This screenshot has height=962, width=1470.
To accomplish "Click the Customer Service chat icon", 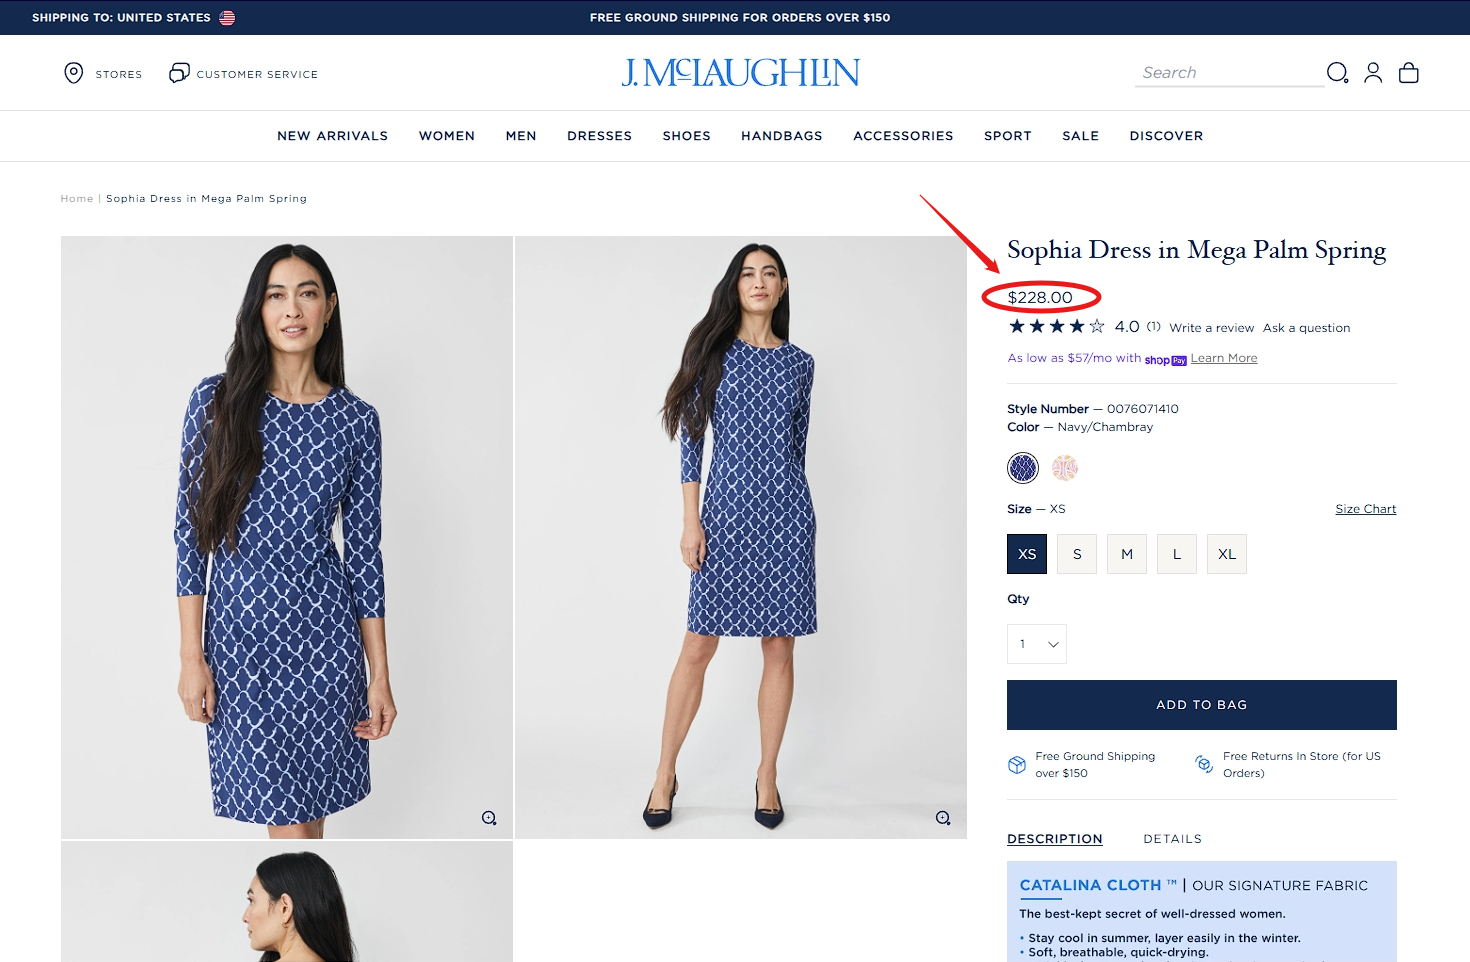I will [x=179, y=73].
